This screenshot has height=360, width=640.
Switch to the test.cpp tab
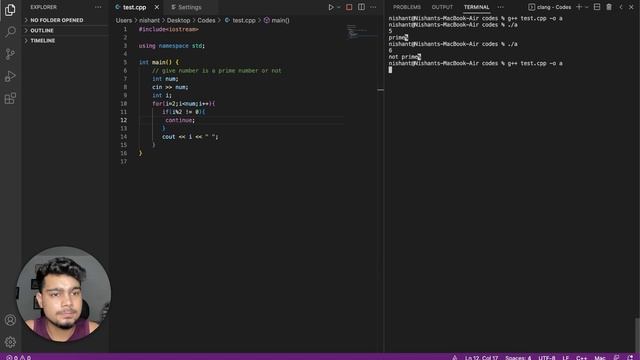(134, 7)
